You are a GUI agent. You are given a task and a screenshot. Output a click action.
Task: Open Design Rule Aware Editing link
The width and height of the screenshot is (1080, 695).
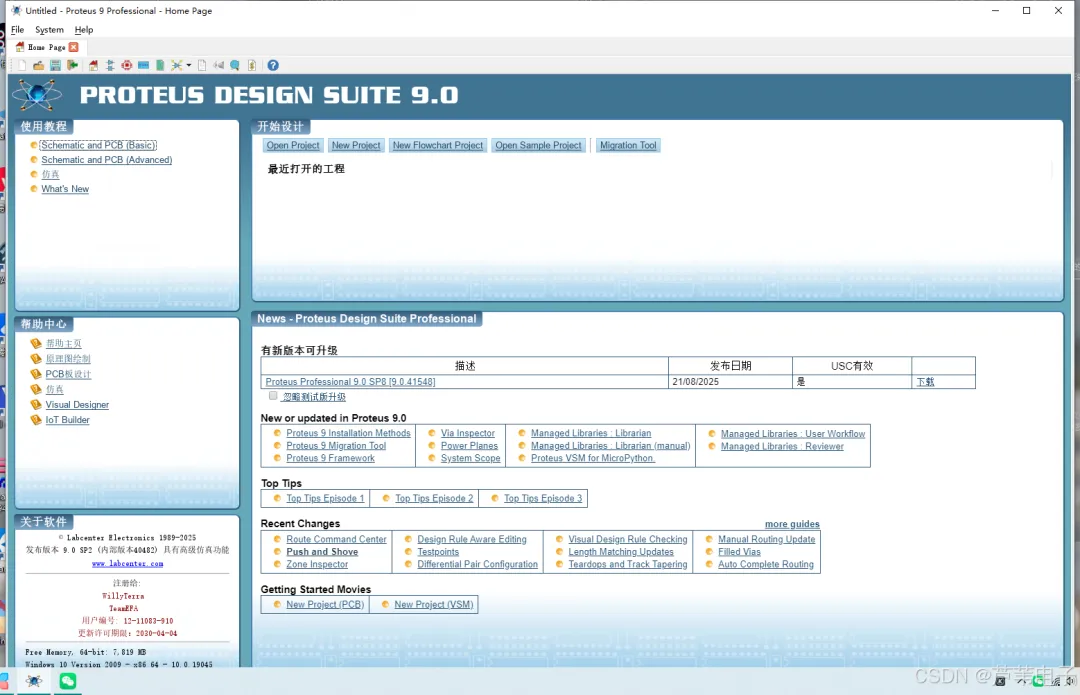pyautogui.click(x=472, y=539)
